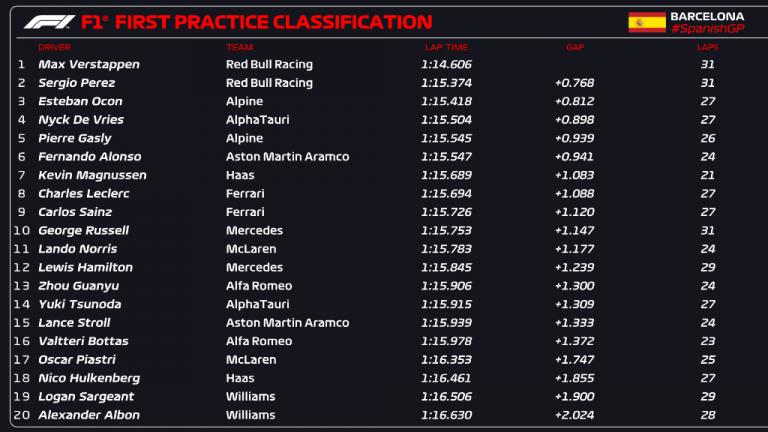This screenshot has width=768, height=432.
Task: Select Zhou Guanyu's Alfa Romeo team label
Action: click(259, 286)
